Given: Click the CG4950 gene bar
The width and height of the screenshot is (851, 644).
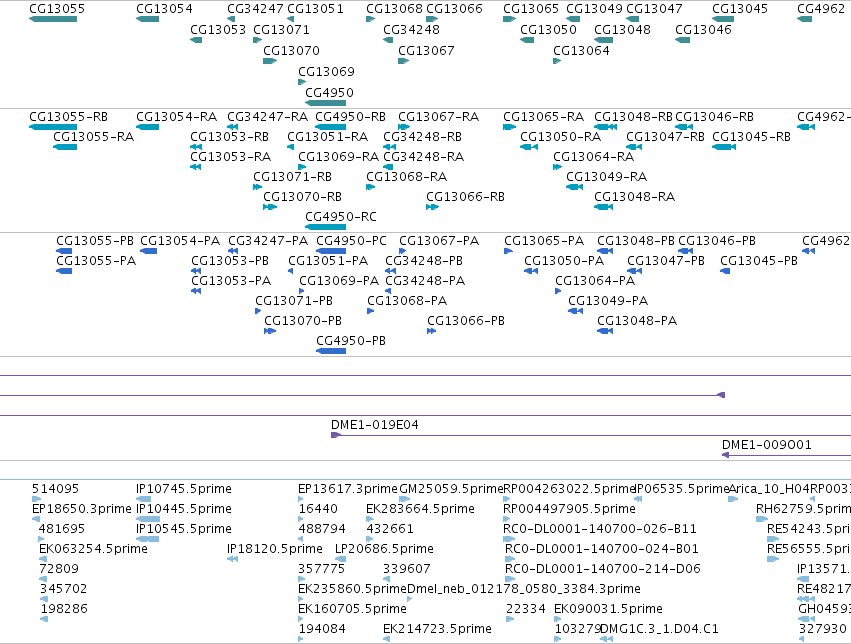Looking at the screenshot, I should point(326,103).
